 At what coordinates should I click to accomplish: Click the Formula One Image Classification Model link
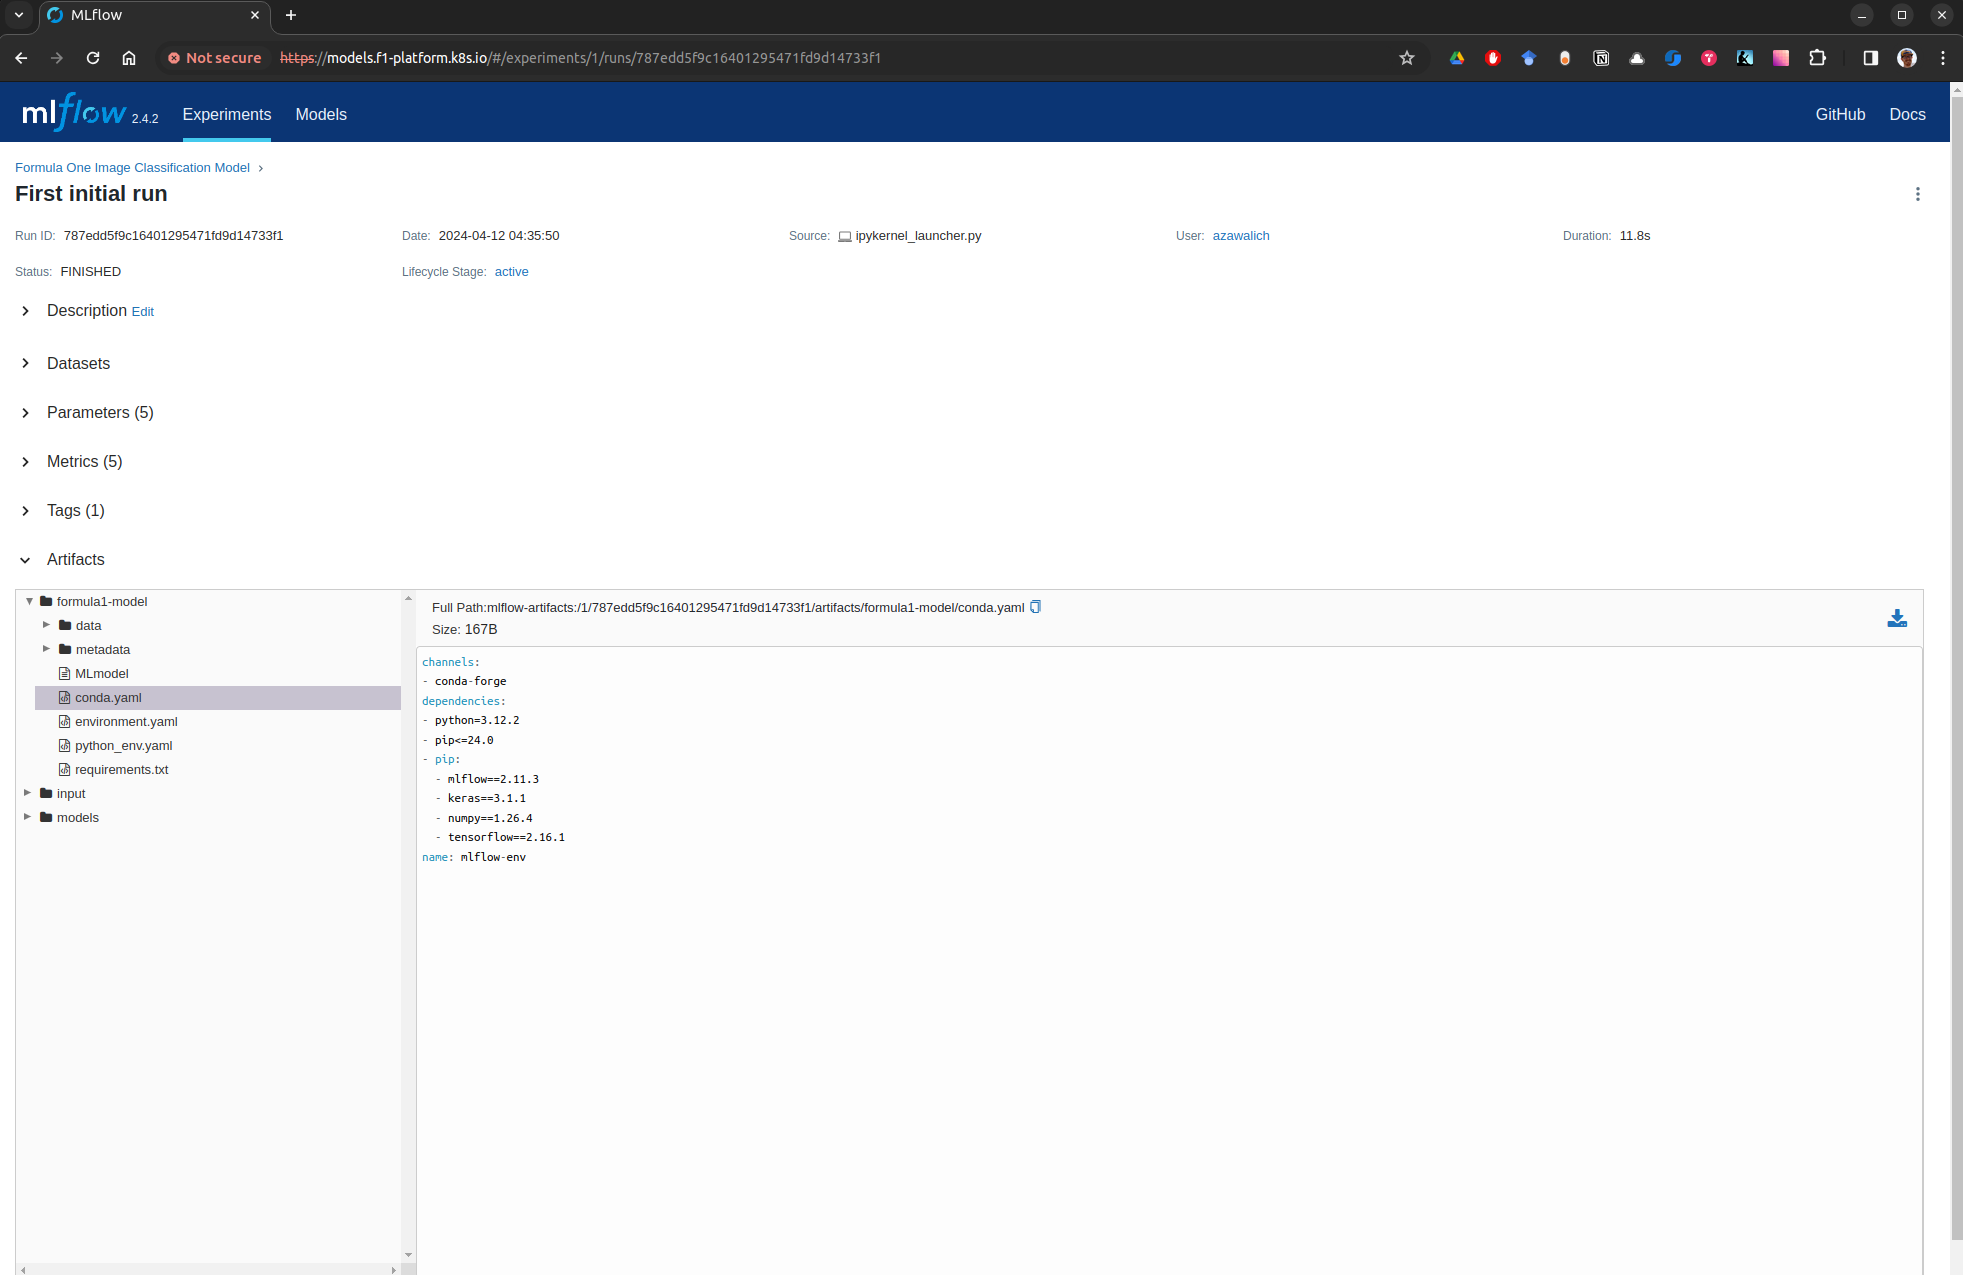click(133, 167)
